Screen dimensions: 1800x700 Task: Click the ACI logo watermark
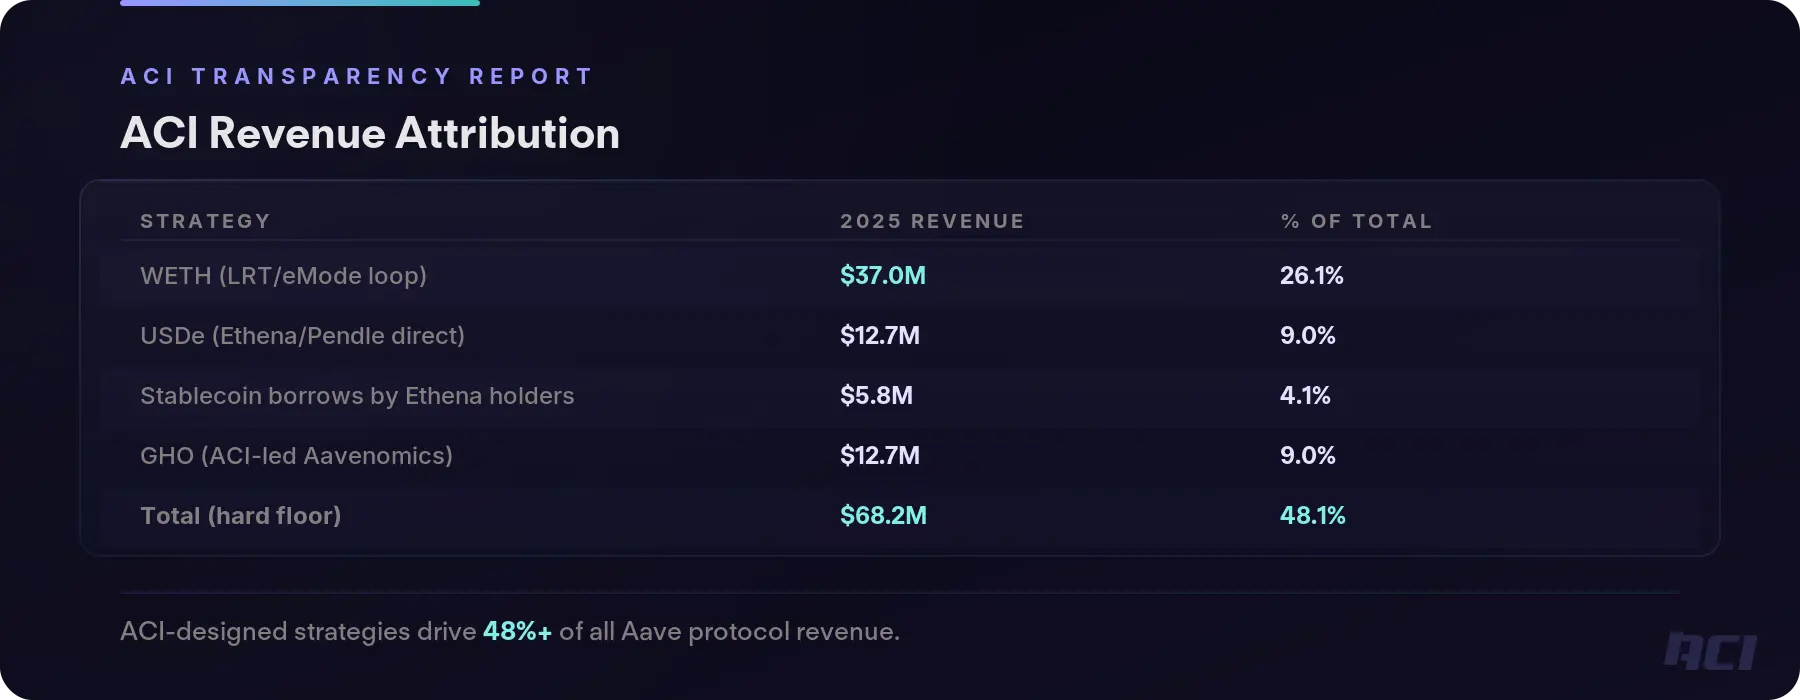point(1710,651)
